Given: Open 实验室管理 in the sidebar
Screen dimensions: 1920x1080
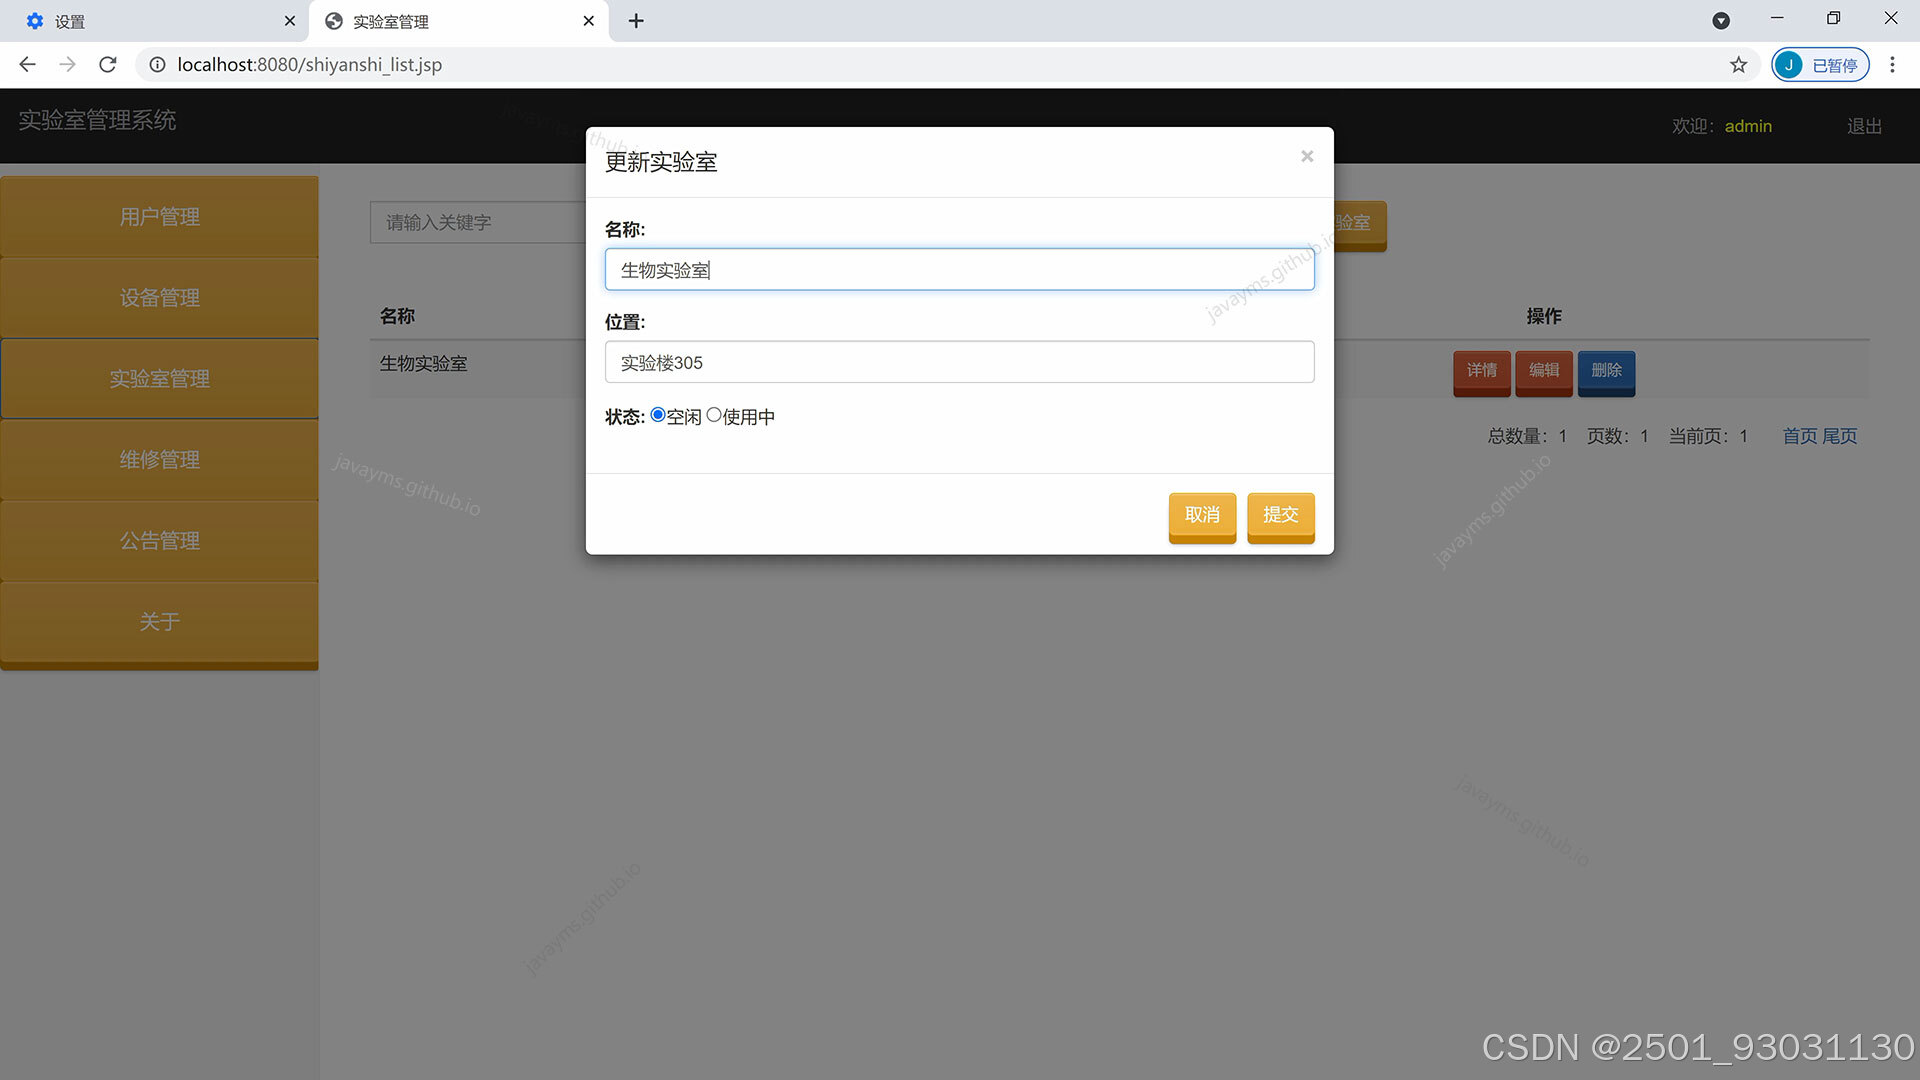Looking at the screenshot, I should tap(160, 379).
